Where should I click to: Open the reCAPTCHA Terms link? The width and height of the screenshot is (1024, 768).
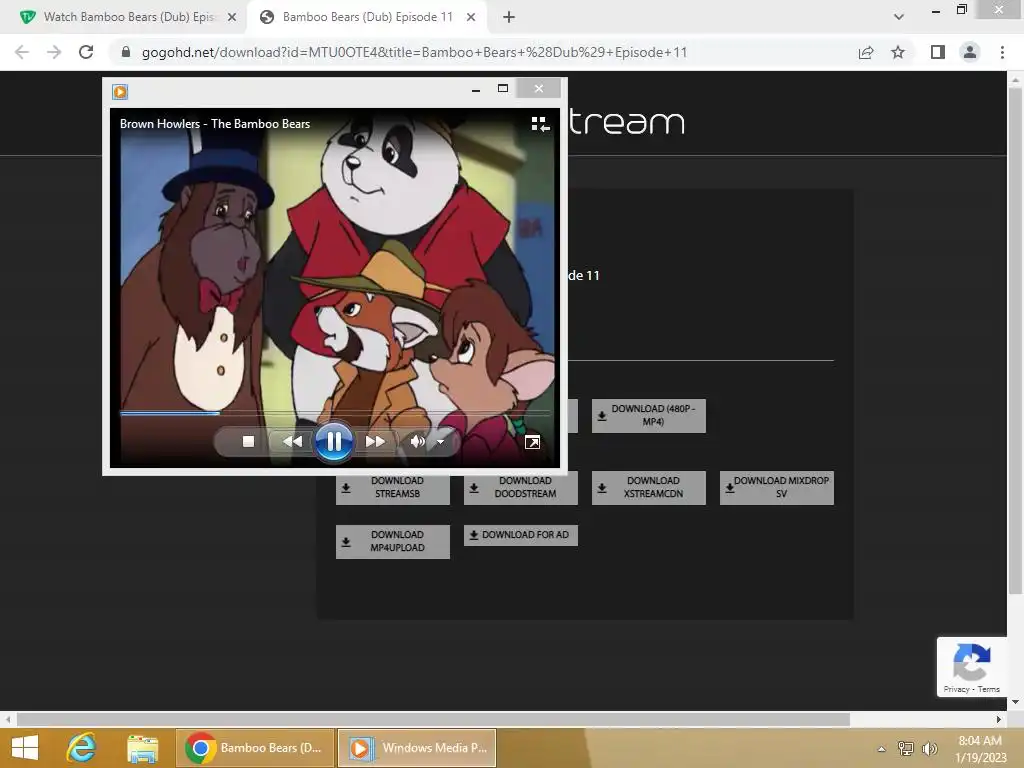tap(989, 689)
